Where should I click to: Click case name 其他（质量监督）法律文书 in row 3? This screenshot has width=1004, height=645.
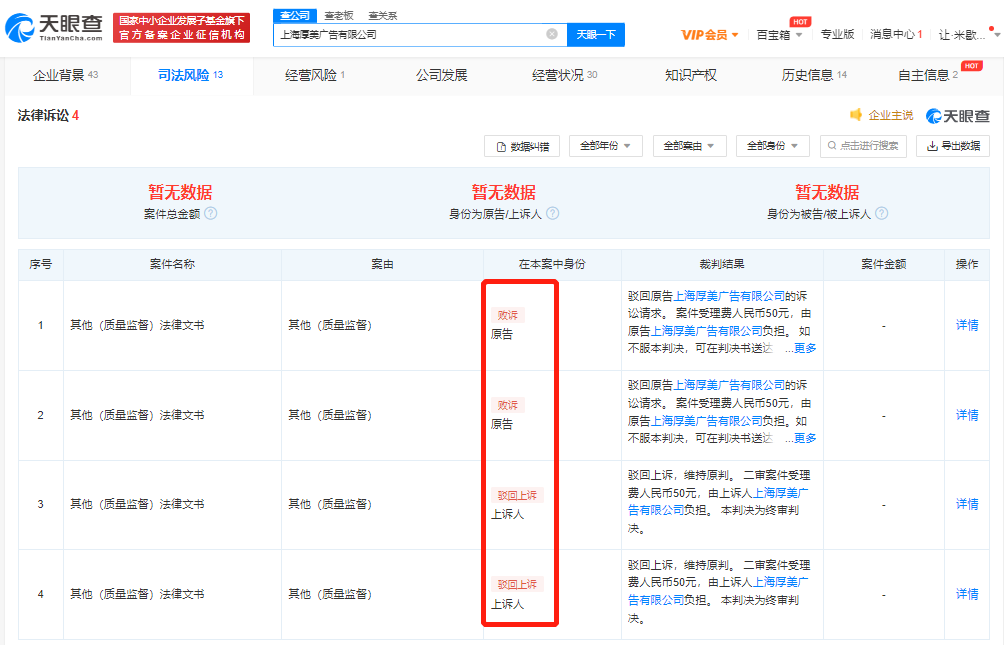137,505
